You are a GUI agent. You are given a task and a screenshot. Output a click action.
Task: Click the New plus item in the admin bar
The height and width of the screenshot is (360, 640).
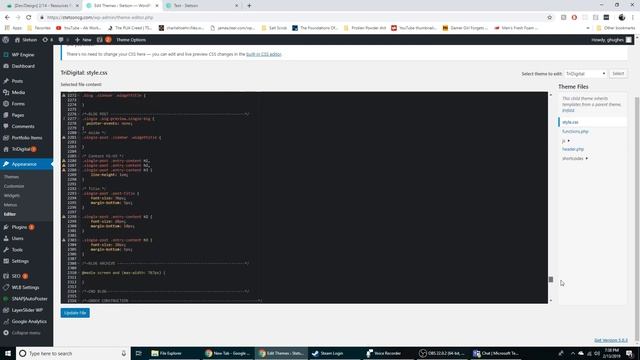[83, 40]
